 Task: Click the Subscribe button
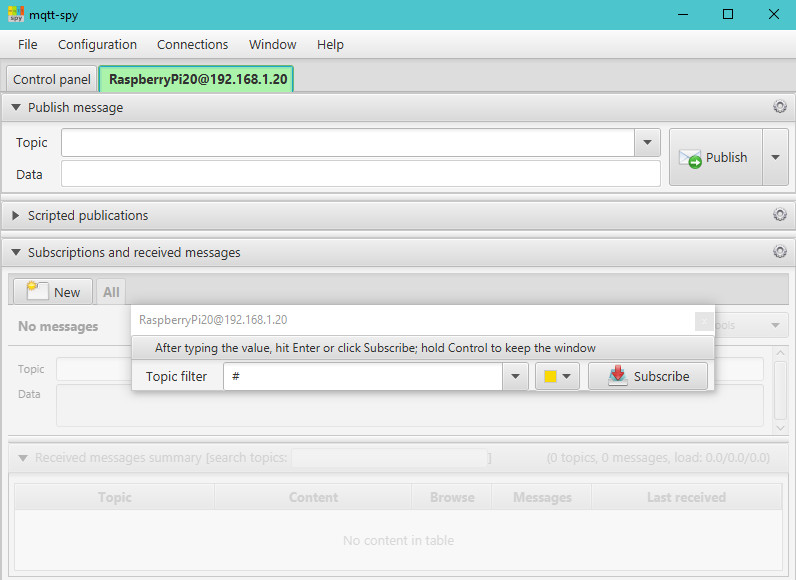pos(648,377)
